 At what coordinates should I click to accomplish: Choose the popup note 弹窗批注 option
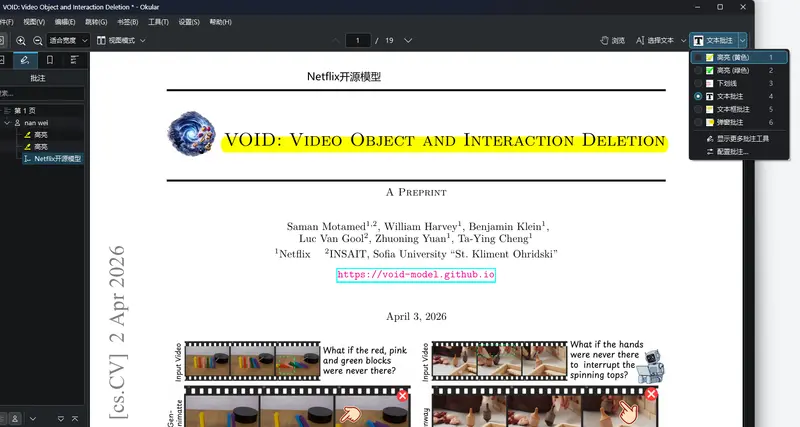pos(730,121)
